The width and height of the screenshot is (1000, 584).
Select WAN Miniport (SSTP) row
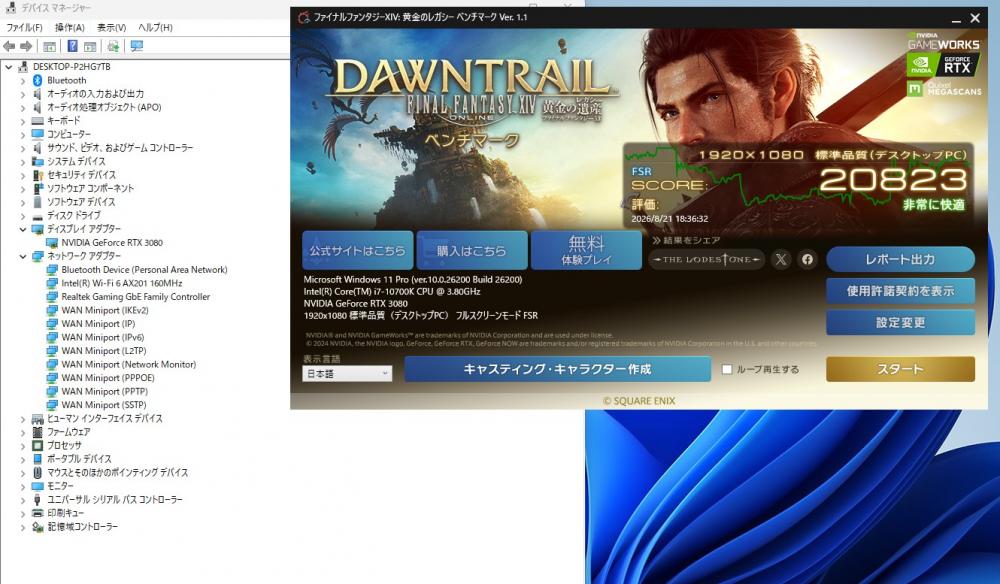[x=97, y=405]
